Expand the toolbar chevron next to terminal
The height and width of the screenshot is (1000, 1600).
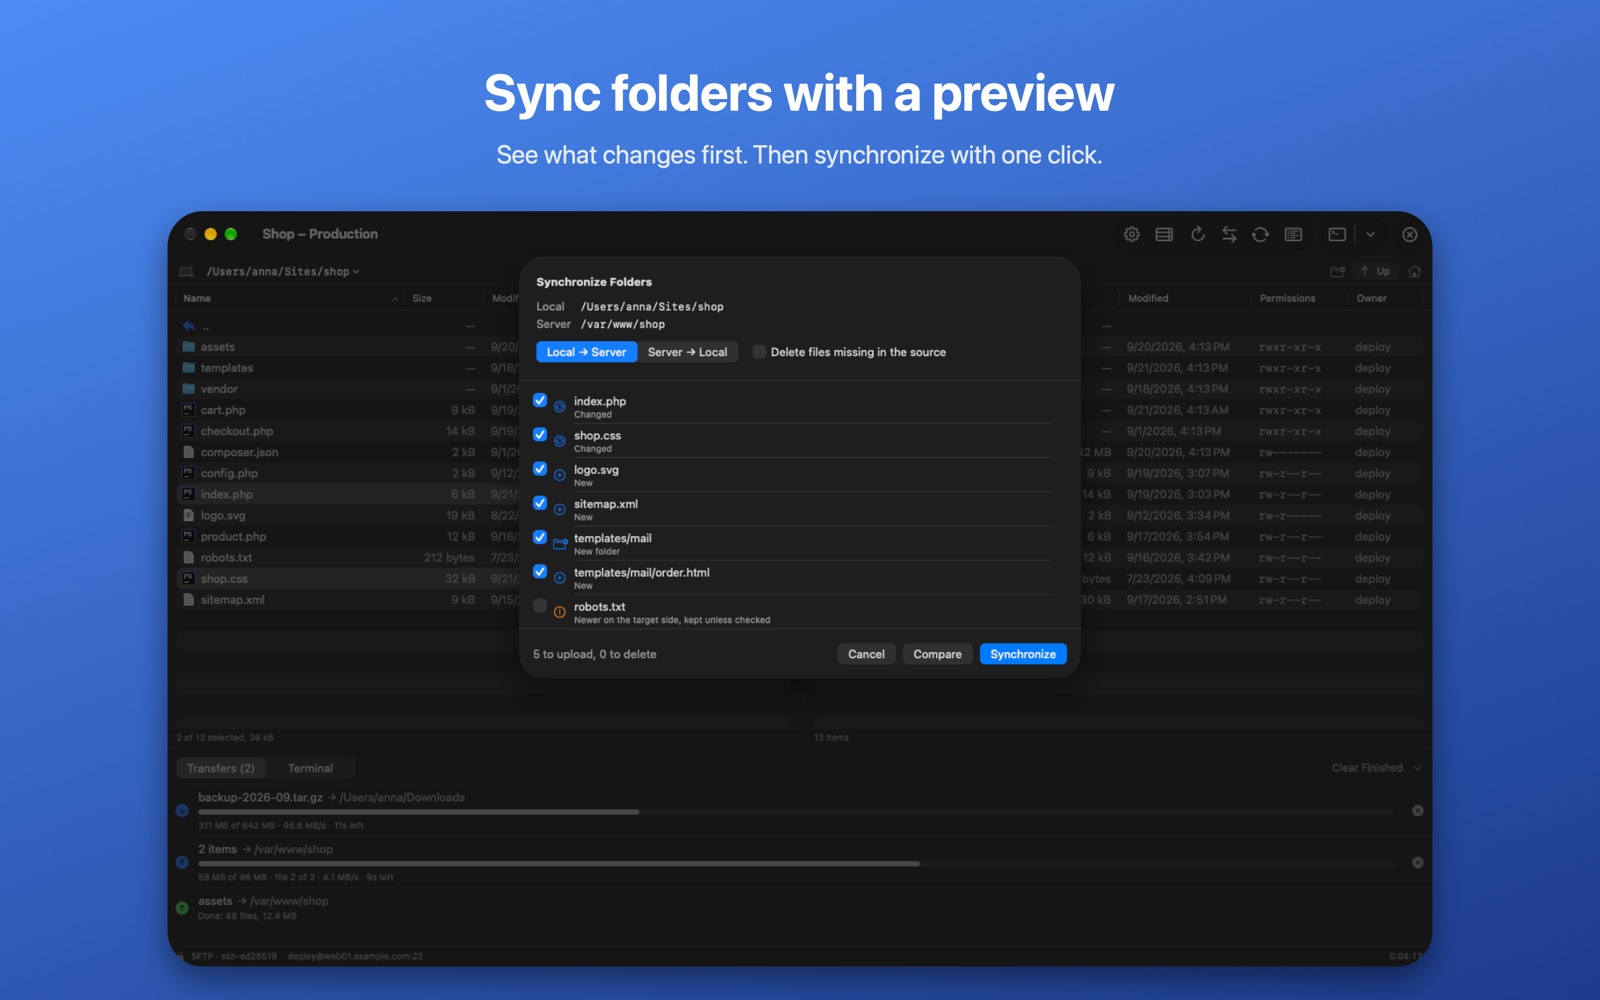[1370, 234]
